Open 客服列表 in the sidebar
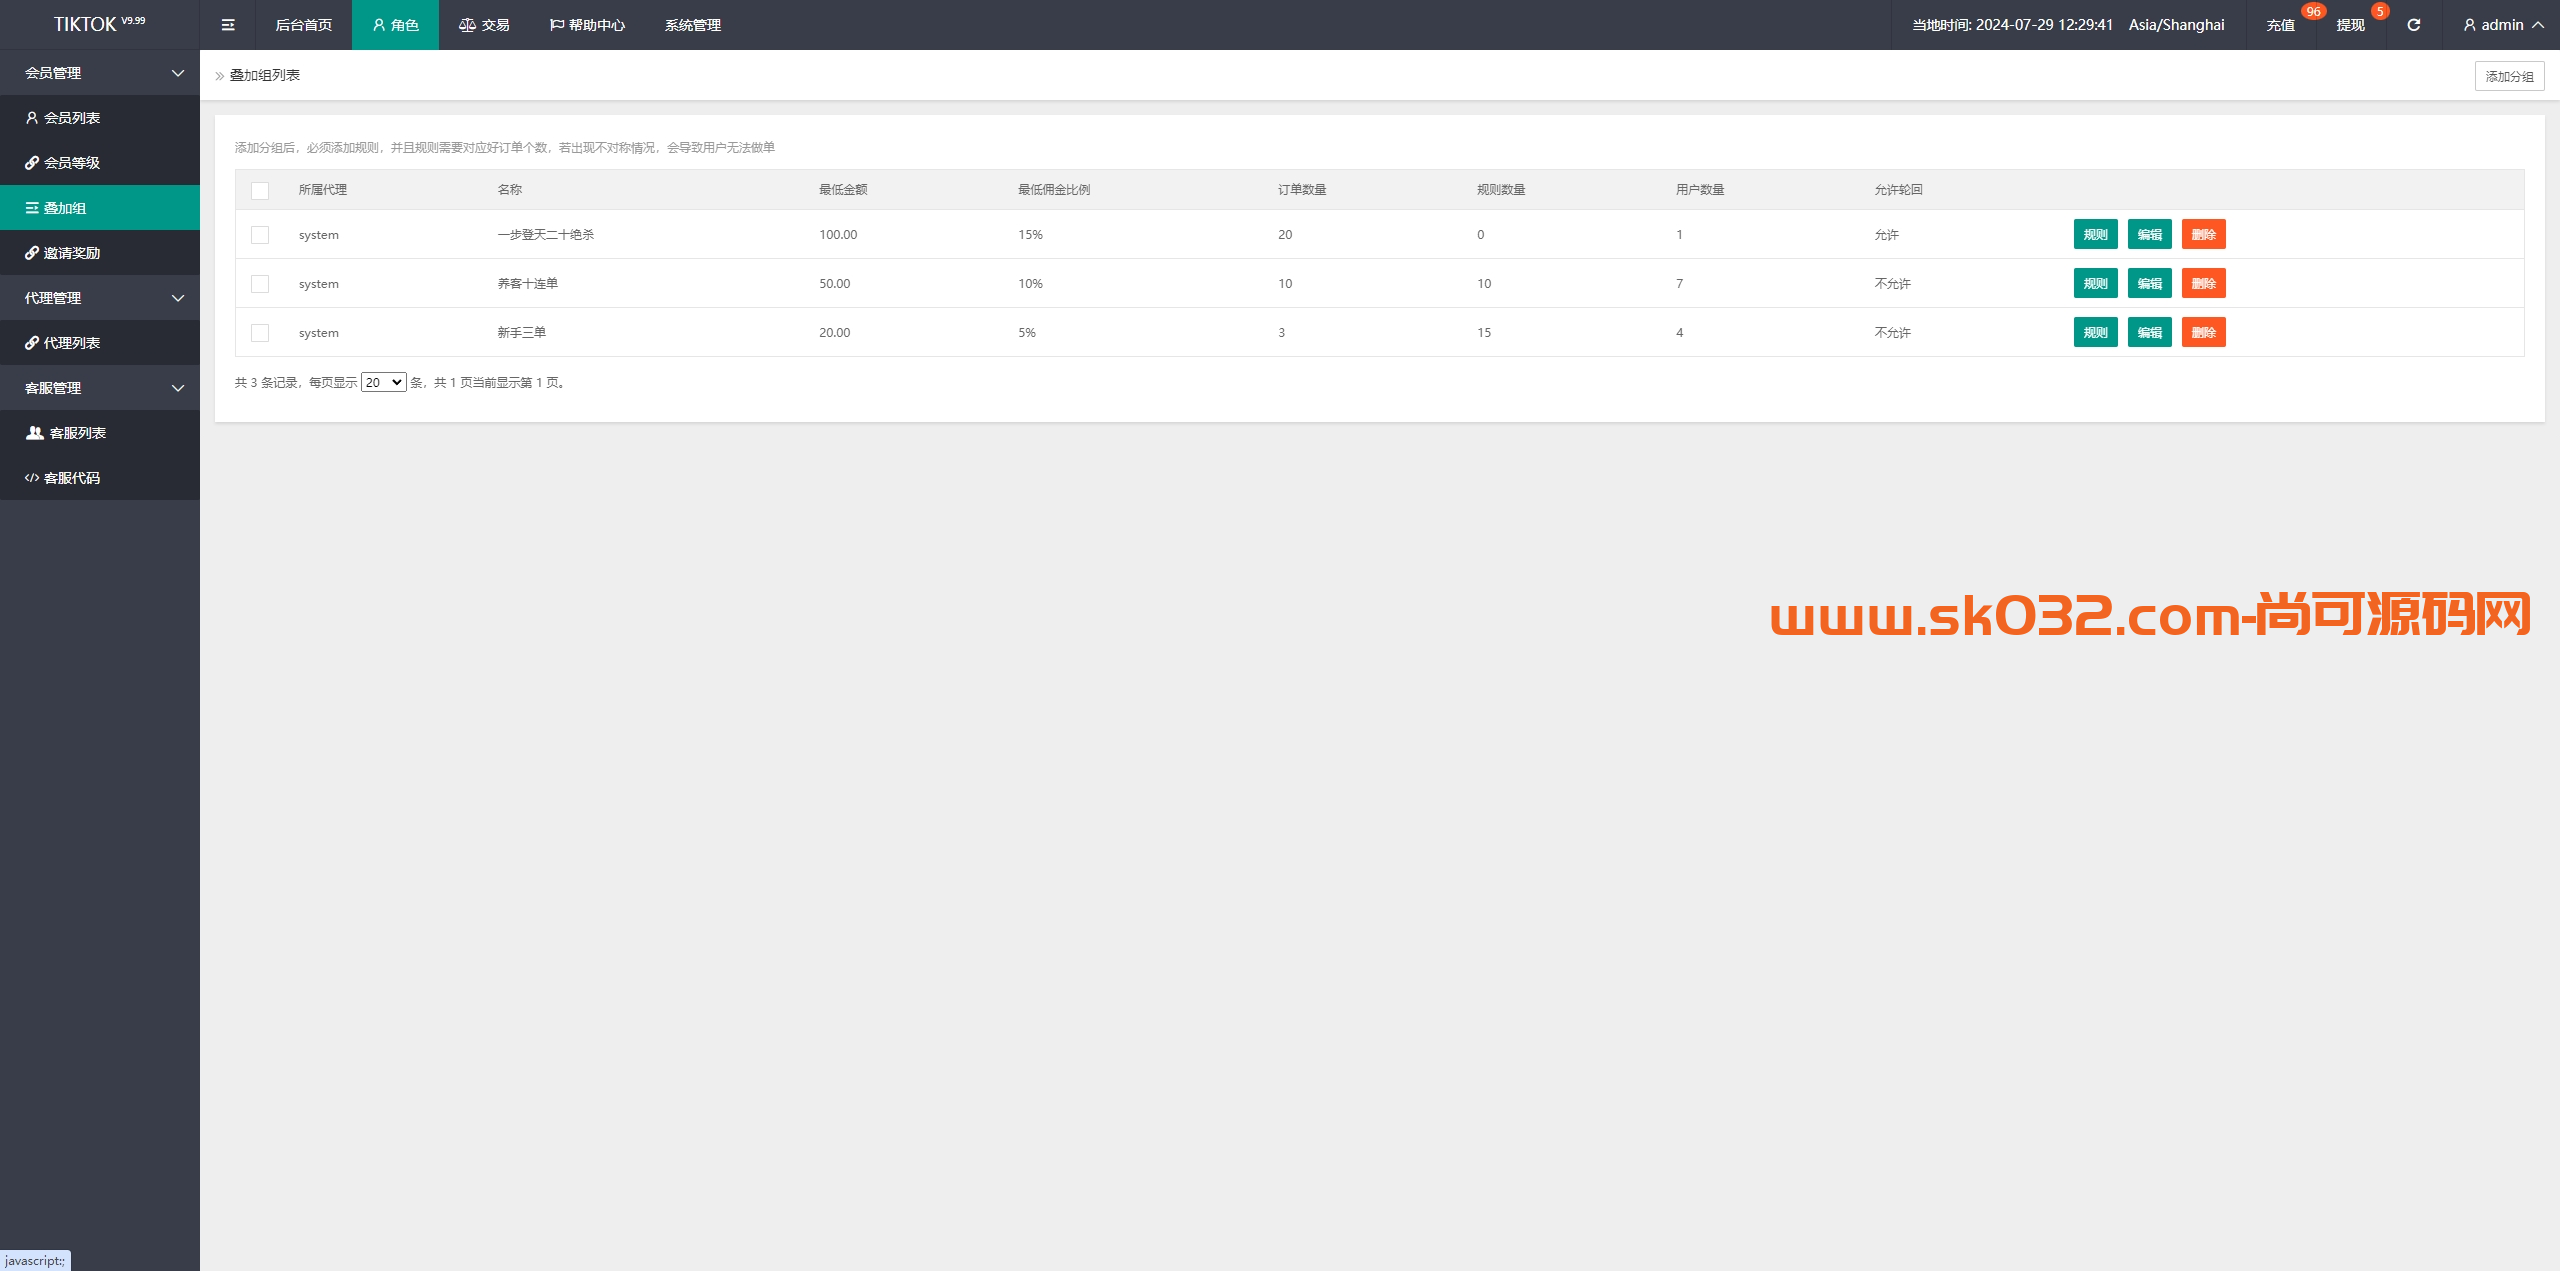2560x1271 pixels. [100, 433]
